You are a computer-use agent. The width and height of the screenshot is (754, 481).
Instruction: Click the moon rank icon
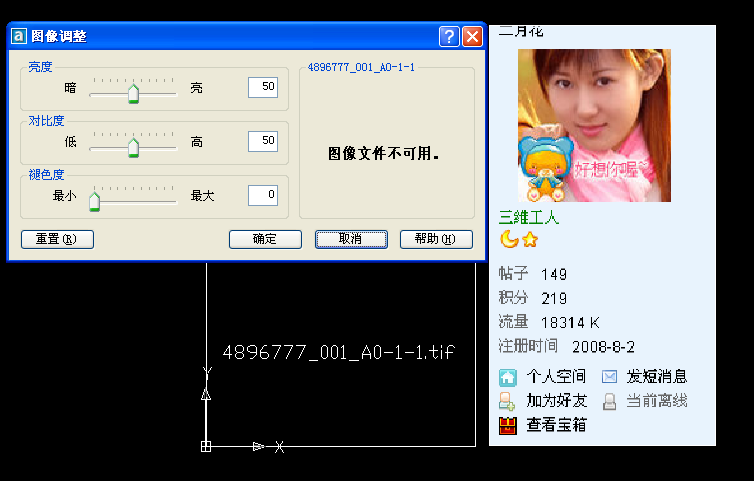[509, 239]
